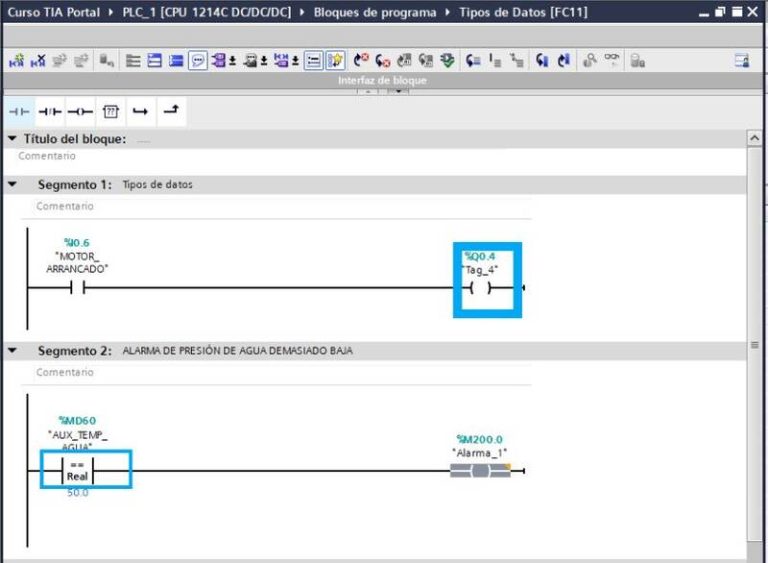Click the grayed Insert row icon
Viewport: 768px width, 563px height.
(x=60, y=61)
